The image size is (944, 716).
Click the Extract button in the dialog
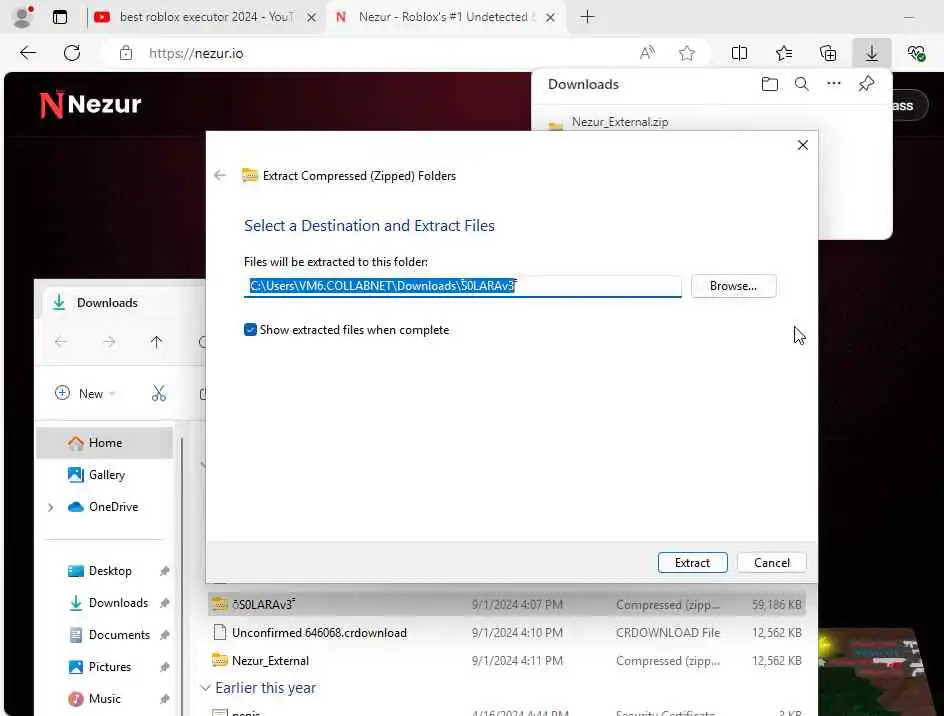point(692,562)
